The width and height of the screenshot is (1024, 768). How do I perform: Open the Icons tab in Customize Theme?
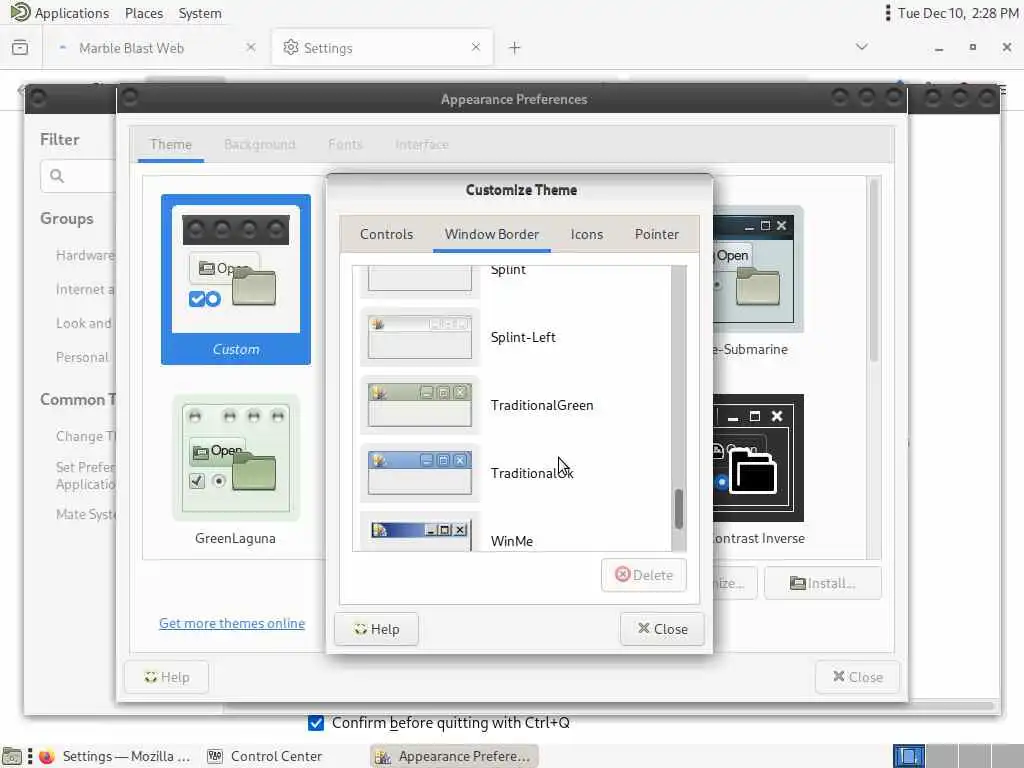click(x=586, y=234)
